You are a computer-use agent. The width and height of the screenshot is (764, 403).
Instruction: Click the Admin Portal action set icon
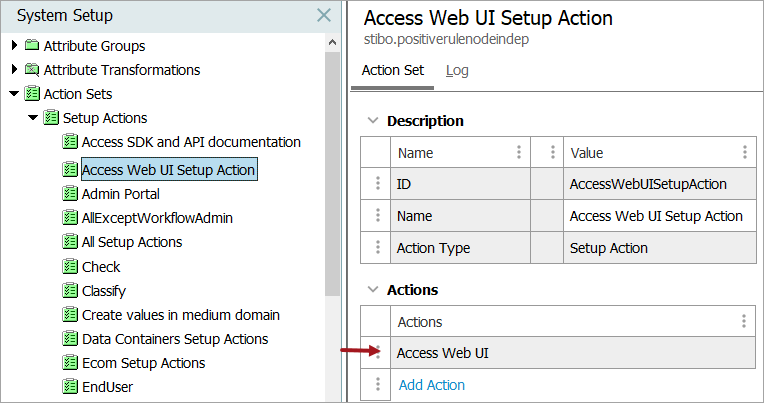tap(70, 194)
